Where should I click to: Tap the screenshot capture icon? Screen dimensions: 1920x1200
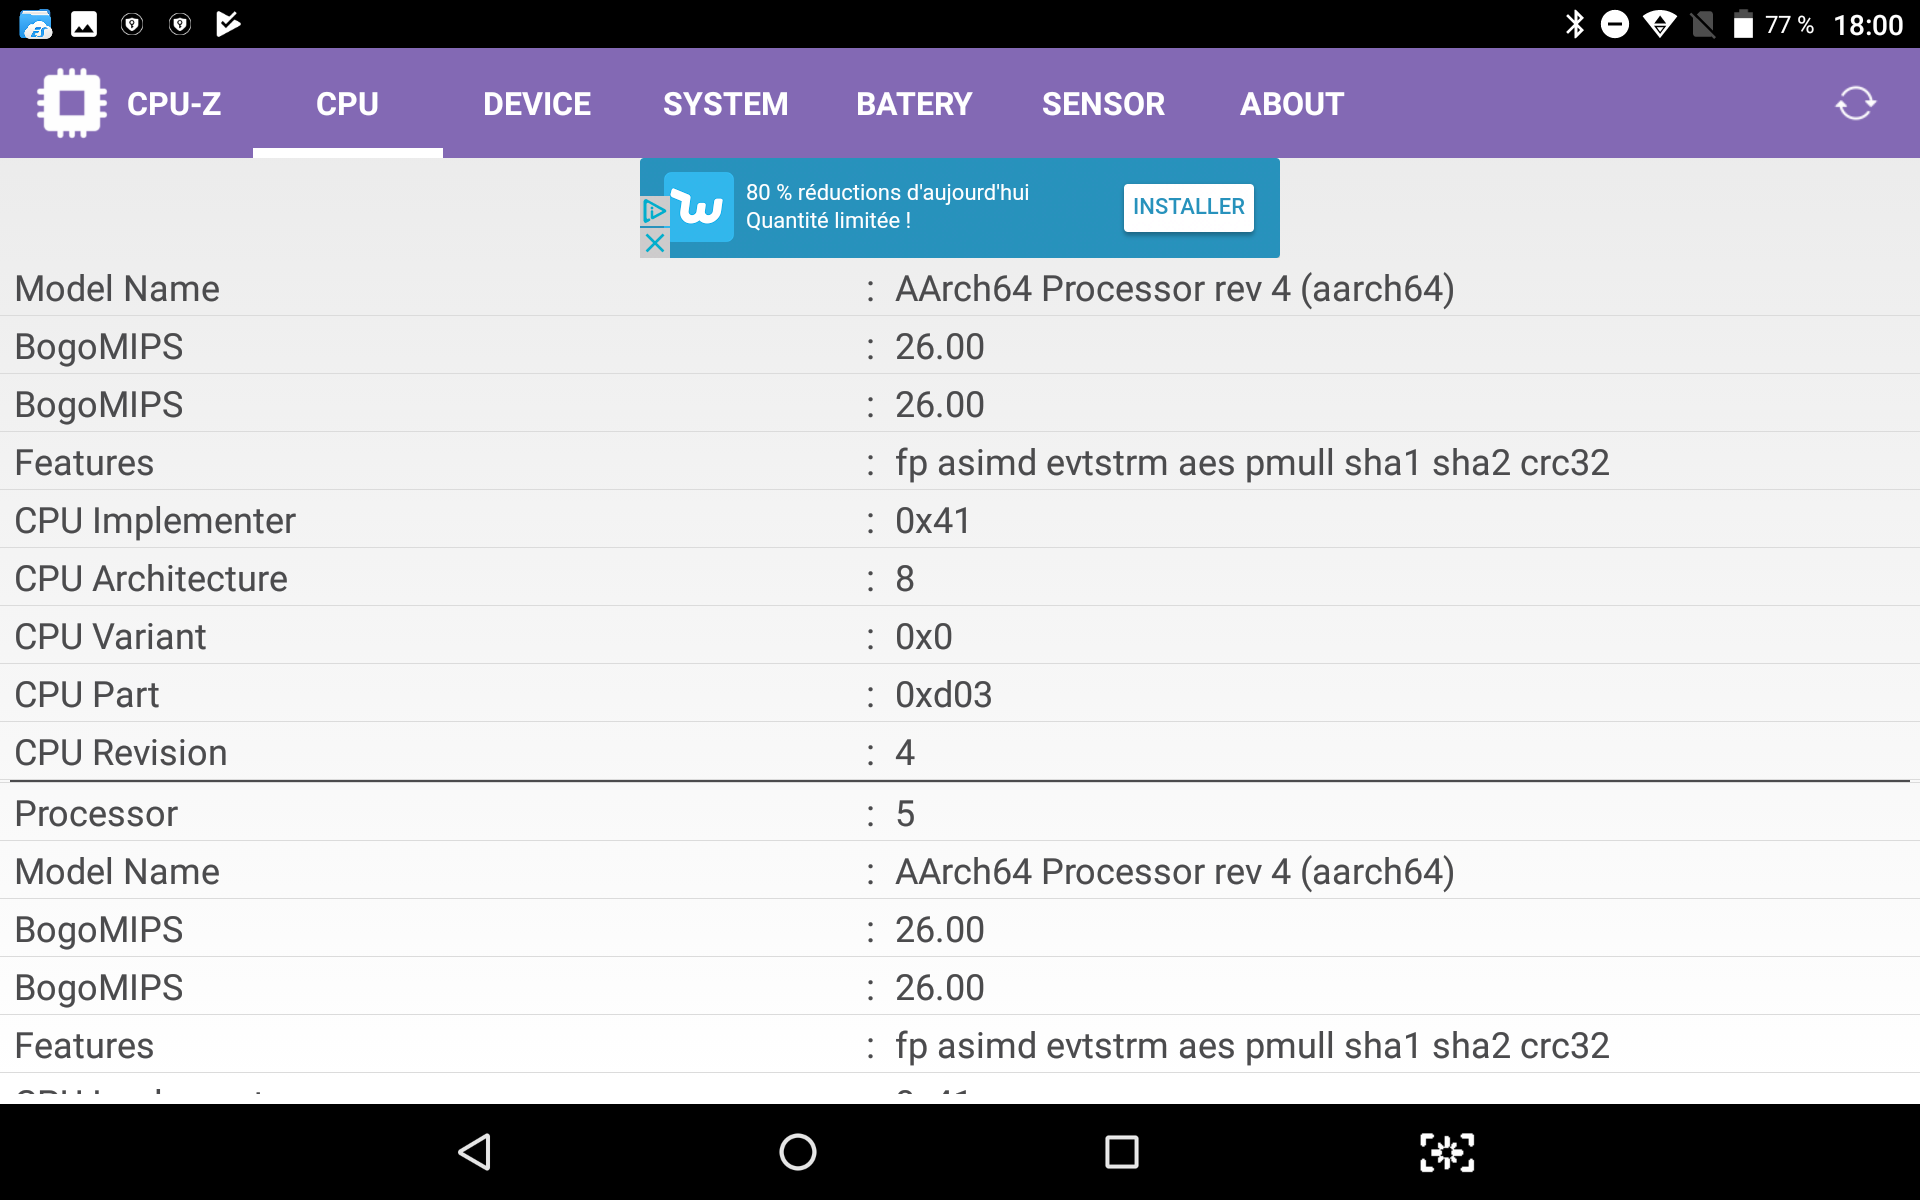tap(1447, 1152)
